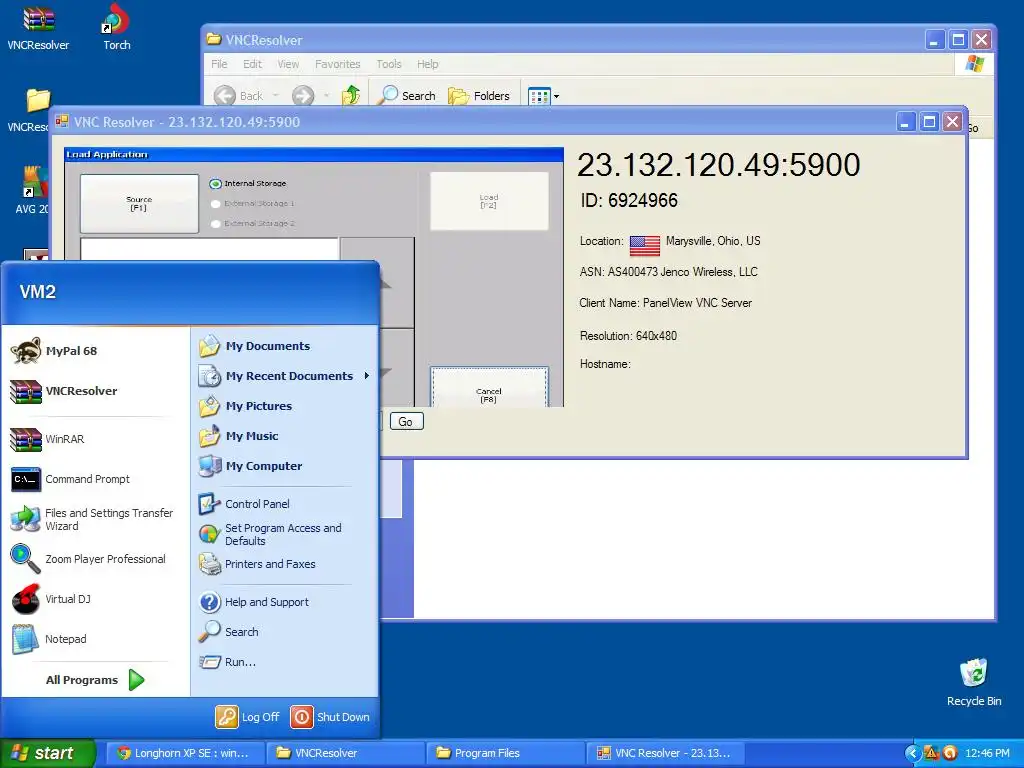Open Tools menu in Explorer window
This screenshot has width=1024, height=768.
(389, 64)
